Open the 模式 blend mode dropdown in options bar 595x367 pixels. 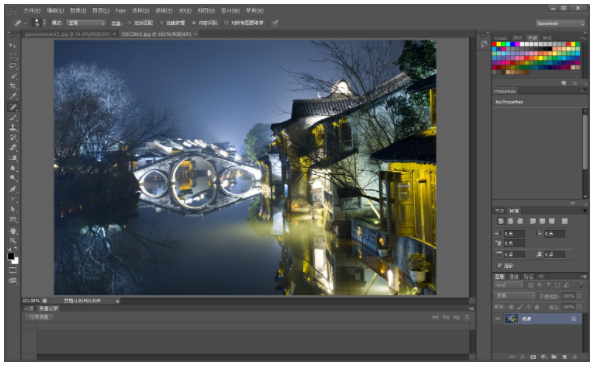click(x=86, y=23)
